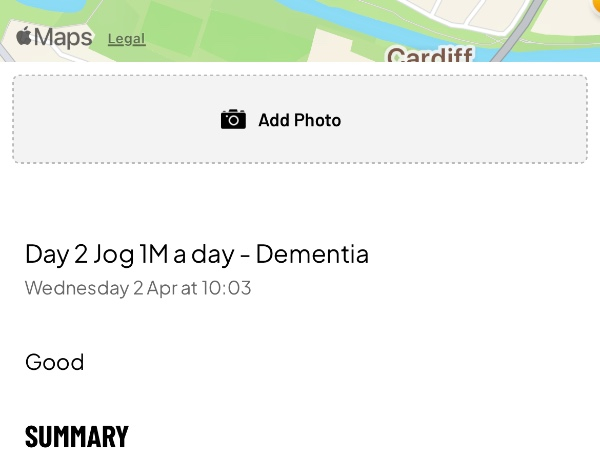Click the Apple Maps logo
The width and height of the screenshot is (600, 450).
pos(24,38)
